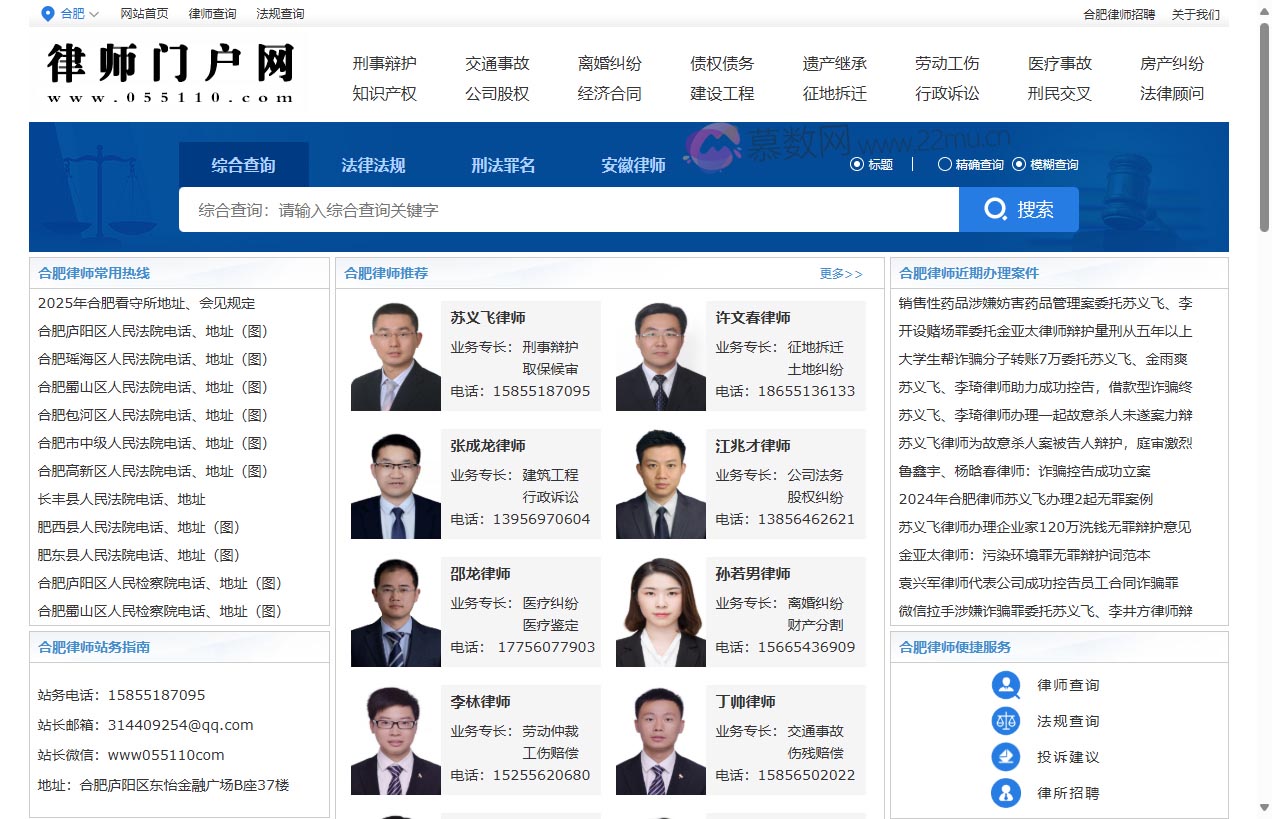This screenshot has height=819, width=1272.
Task: Select the 精确查询 radio button
Action: pos(944,164)
